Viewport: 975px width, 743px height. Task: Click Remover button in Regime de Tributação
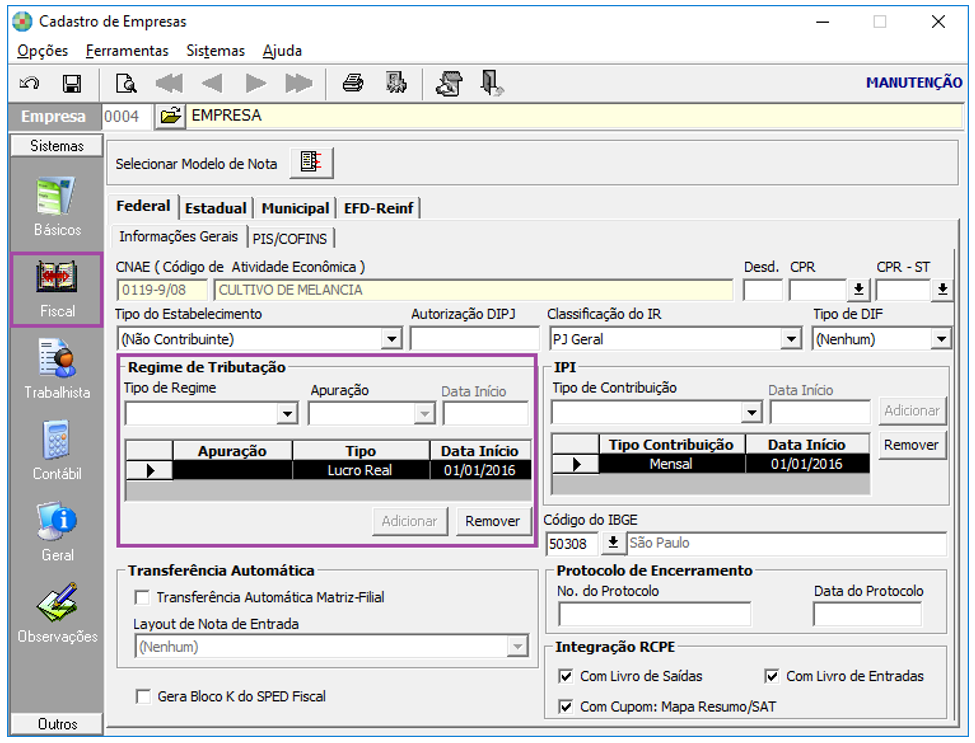pyautogui.click(x=492, y=521)
